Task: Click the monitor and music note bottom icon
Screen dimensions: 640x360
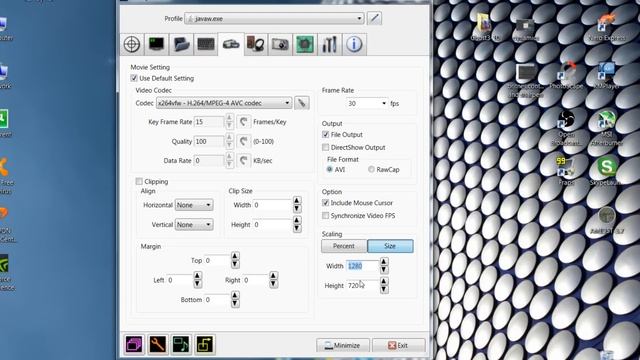Action: coord(181,344)
